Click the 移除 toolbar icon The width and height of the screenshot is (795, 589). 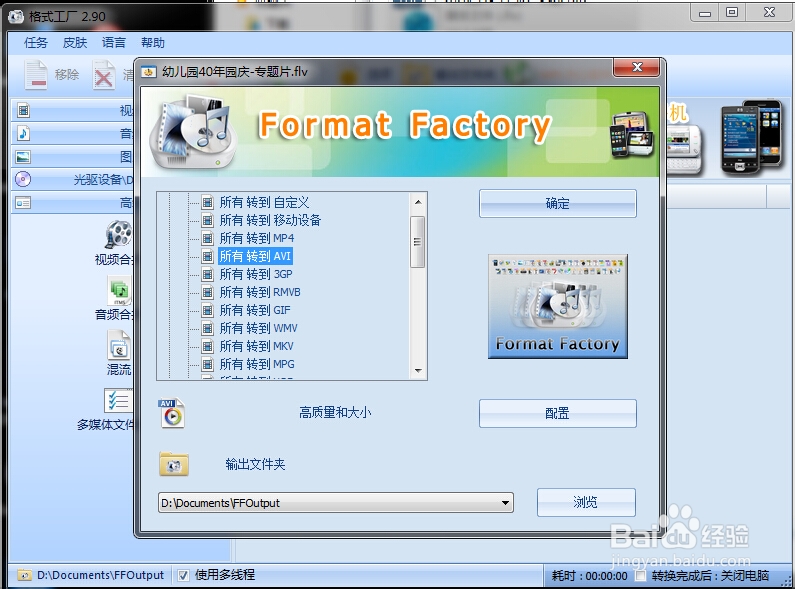(37, 75)
